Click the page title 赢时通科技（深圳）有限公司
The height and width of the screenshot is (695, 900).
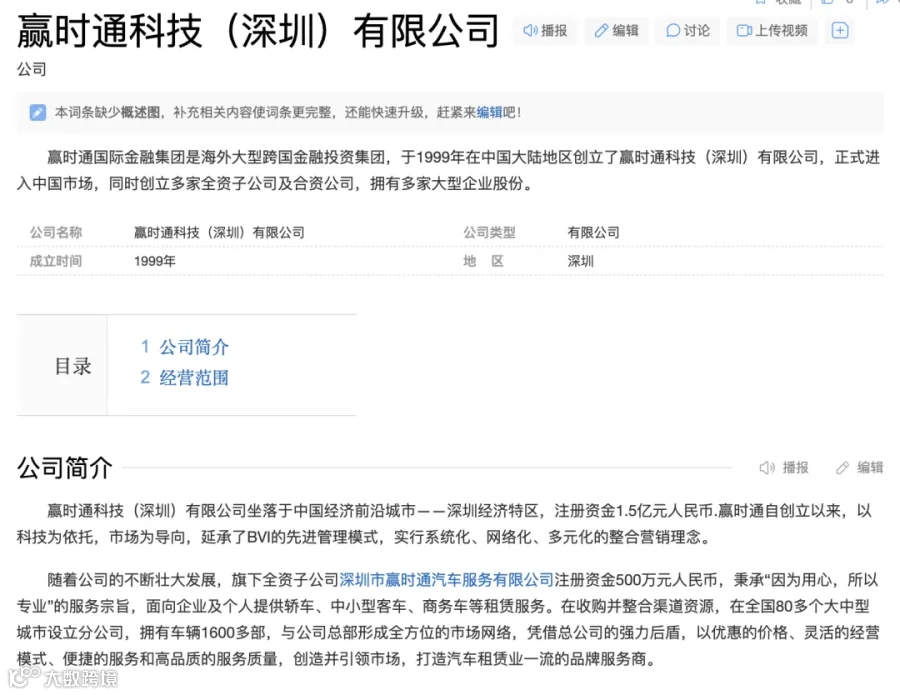[258, 31]
